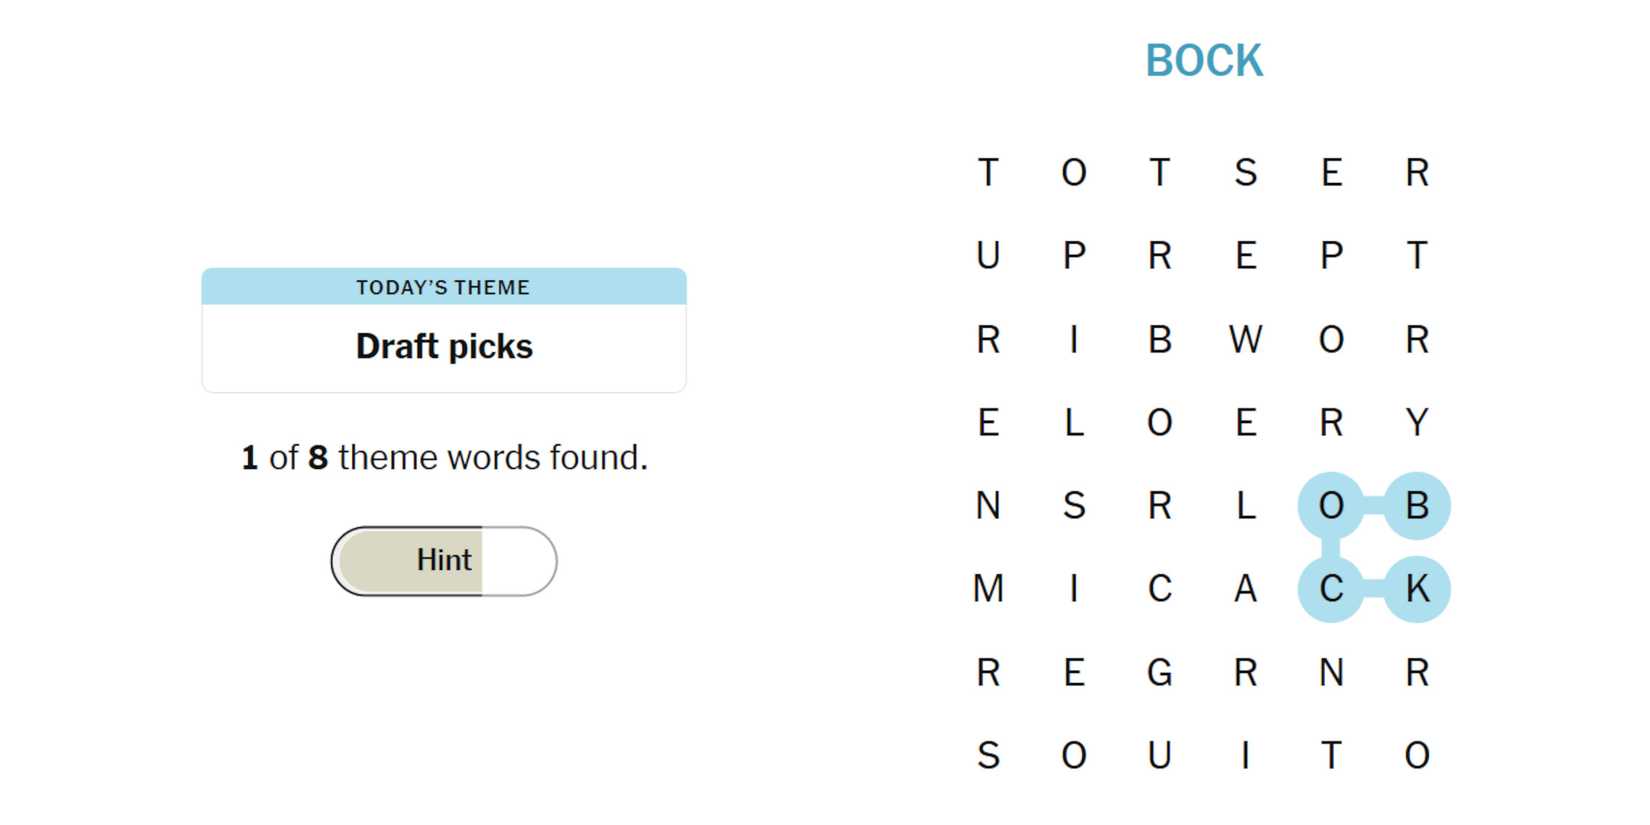Select the unhighlighted letter C
The width and height of the screenshot is (1650, 825).
1160,589
